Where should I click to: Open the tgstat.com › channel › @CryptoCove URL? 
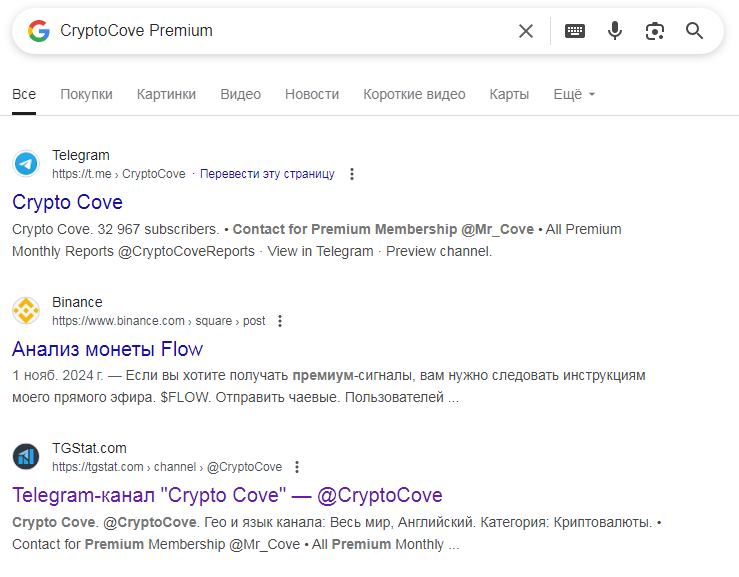[167, 467]
